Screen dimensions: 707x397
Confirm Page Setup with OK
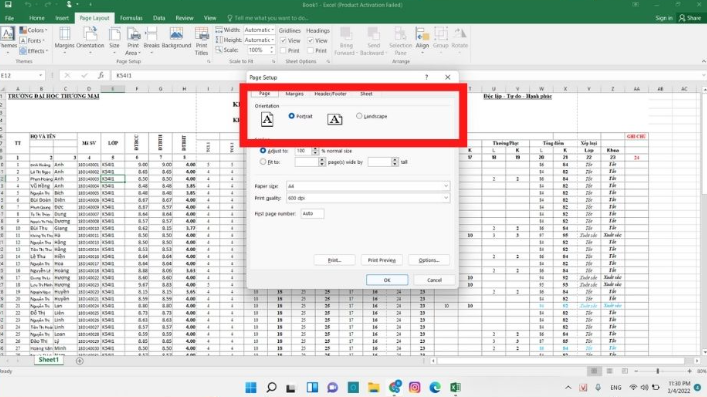[x=387, y=280]
